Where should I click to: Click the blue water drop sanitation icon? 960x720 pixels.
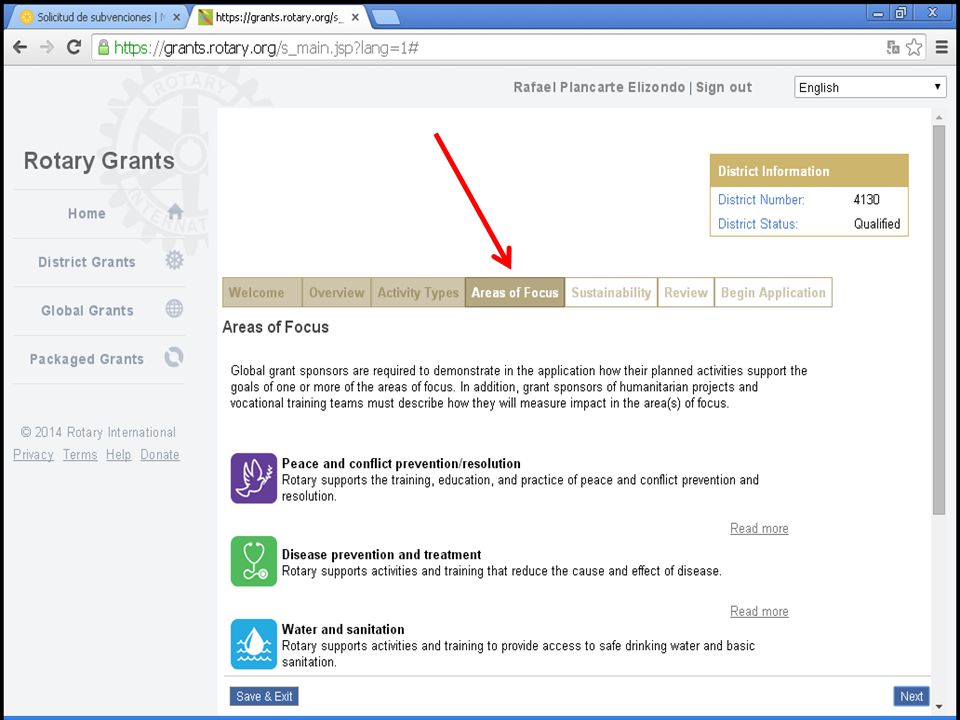tap(253, 644)
